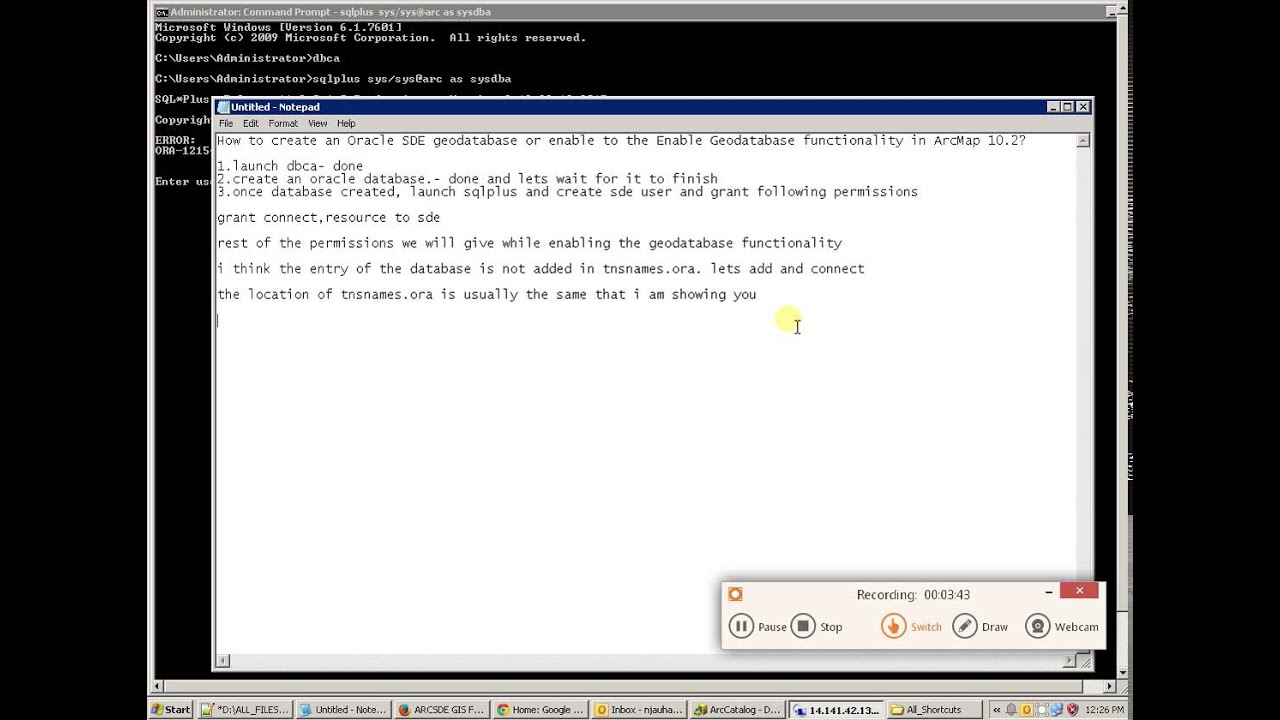Click the red shield tray icon

point(1073,710)
